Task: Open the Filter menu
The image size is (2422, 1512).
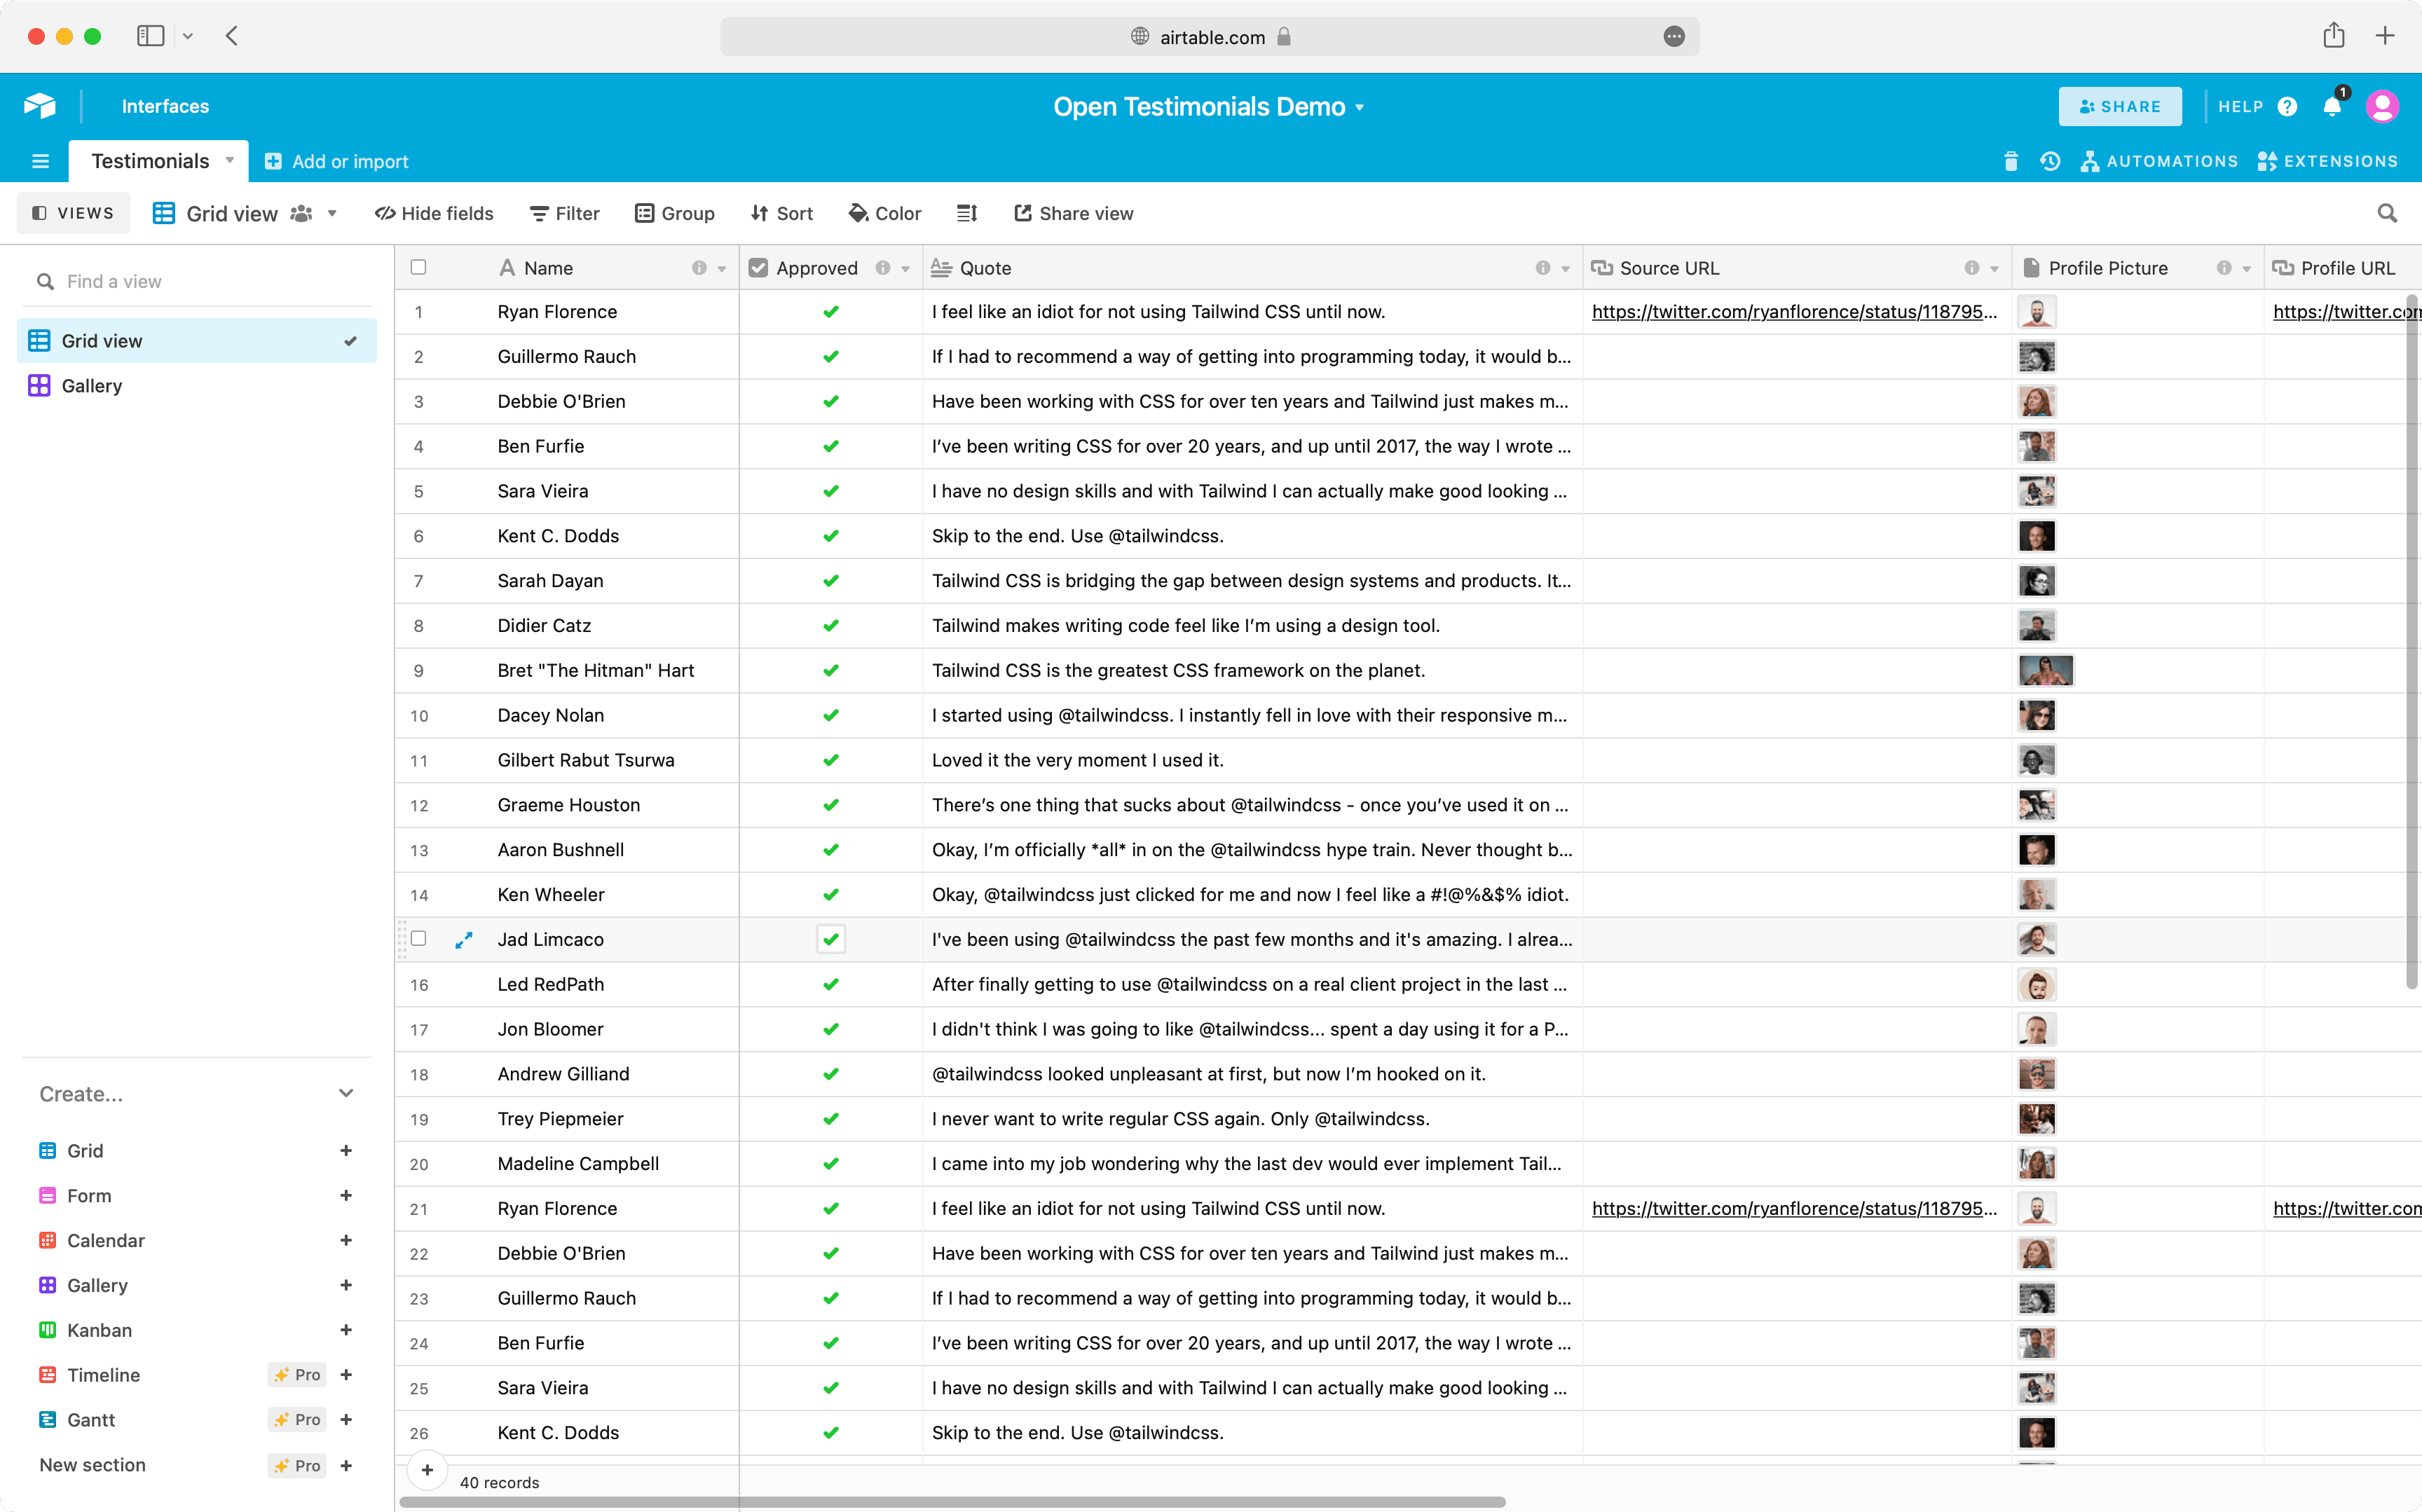Action: [564, 213]
